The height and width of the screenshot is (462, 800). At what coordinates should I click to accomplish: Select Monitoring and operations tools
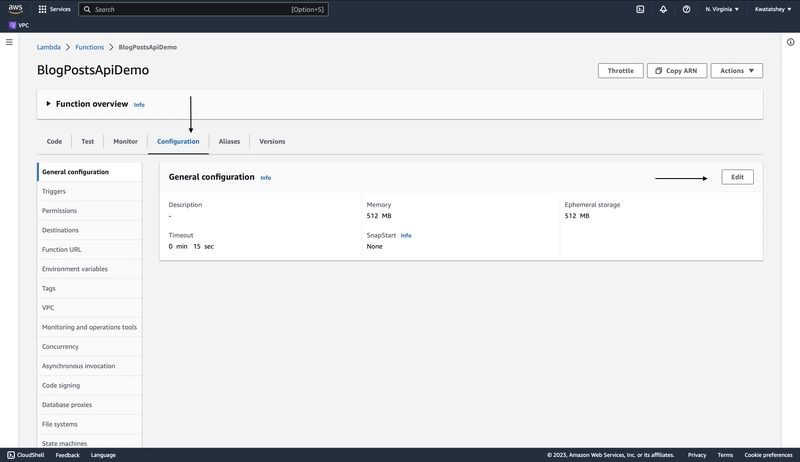point(89,327)
